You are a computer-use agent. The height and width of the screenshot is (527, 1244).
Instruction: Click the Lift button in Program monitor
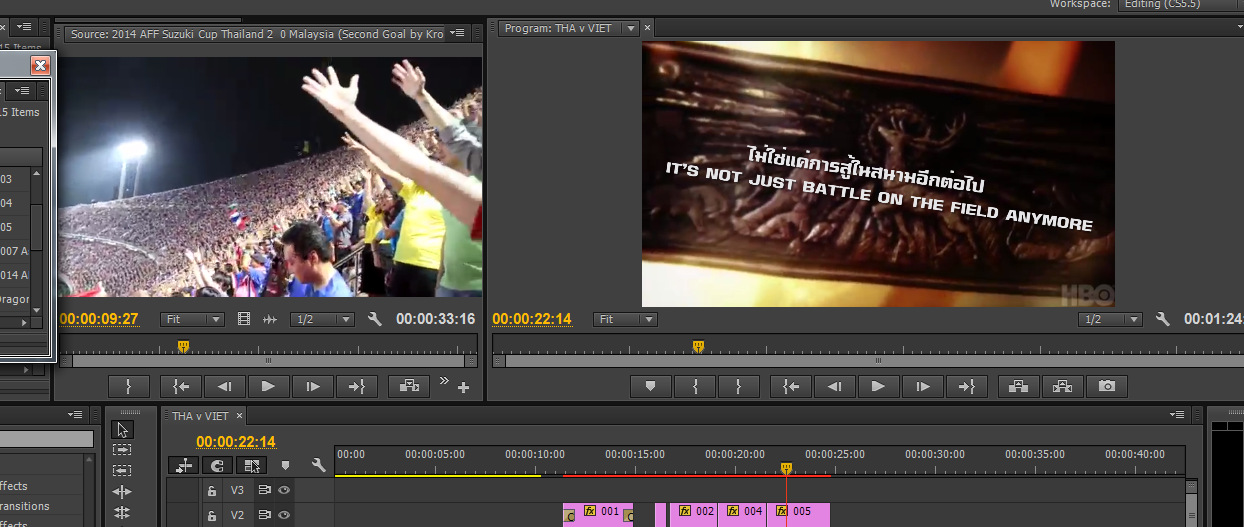click(x=1018, y=386)
